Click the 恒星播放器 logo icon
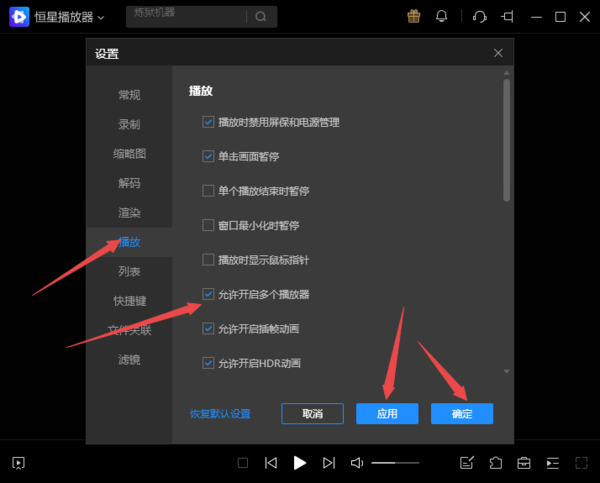 [19, 17]
